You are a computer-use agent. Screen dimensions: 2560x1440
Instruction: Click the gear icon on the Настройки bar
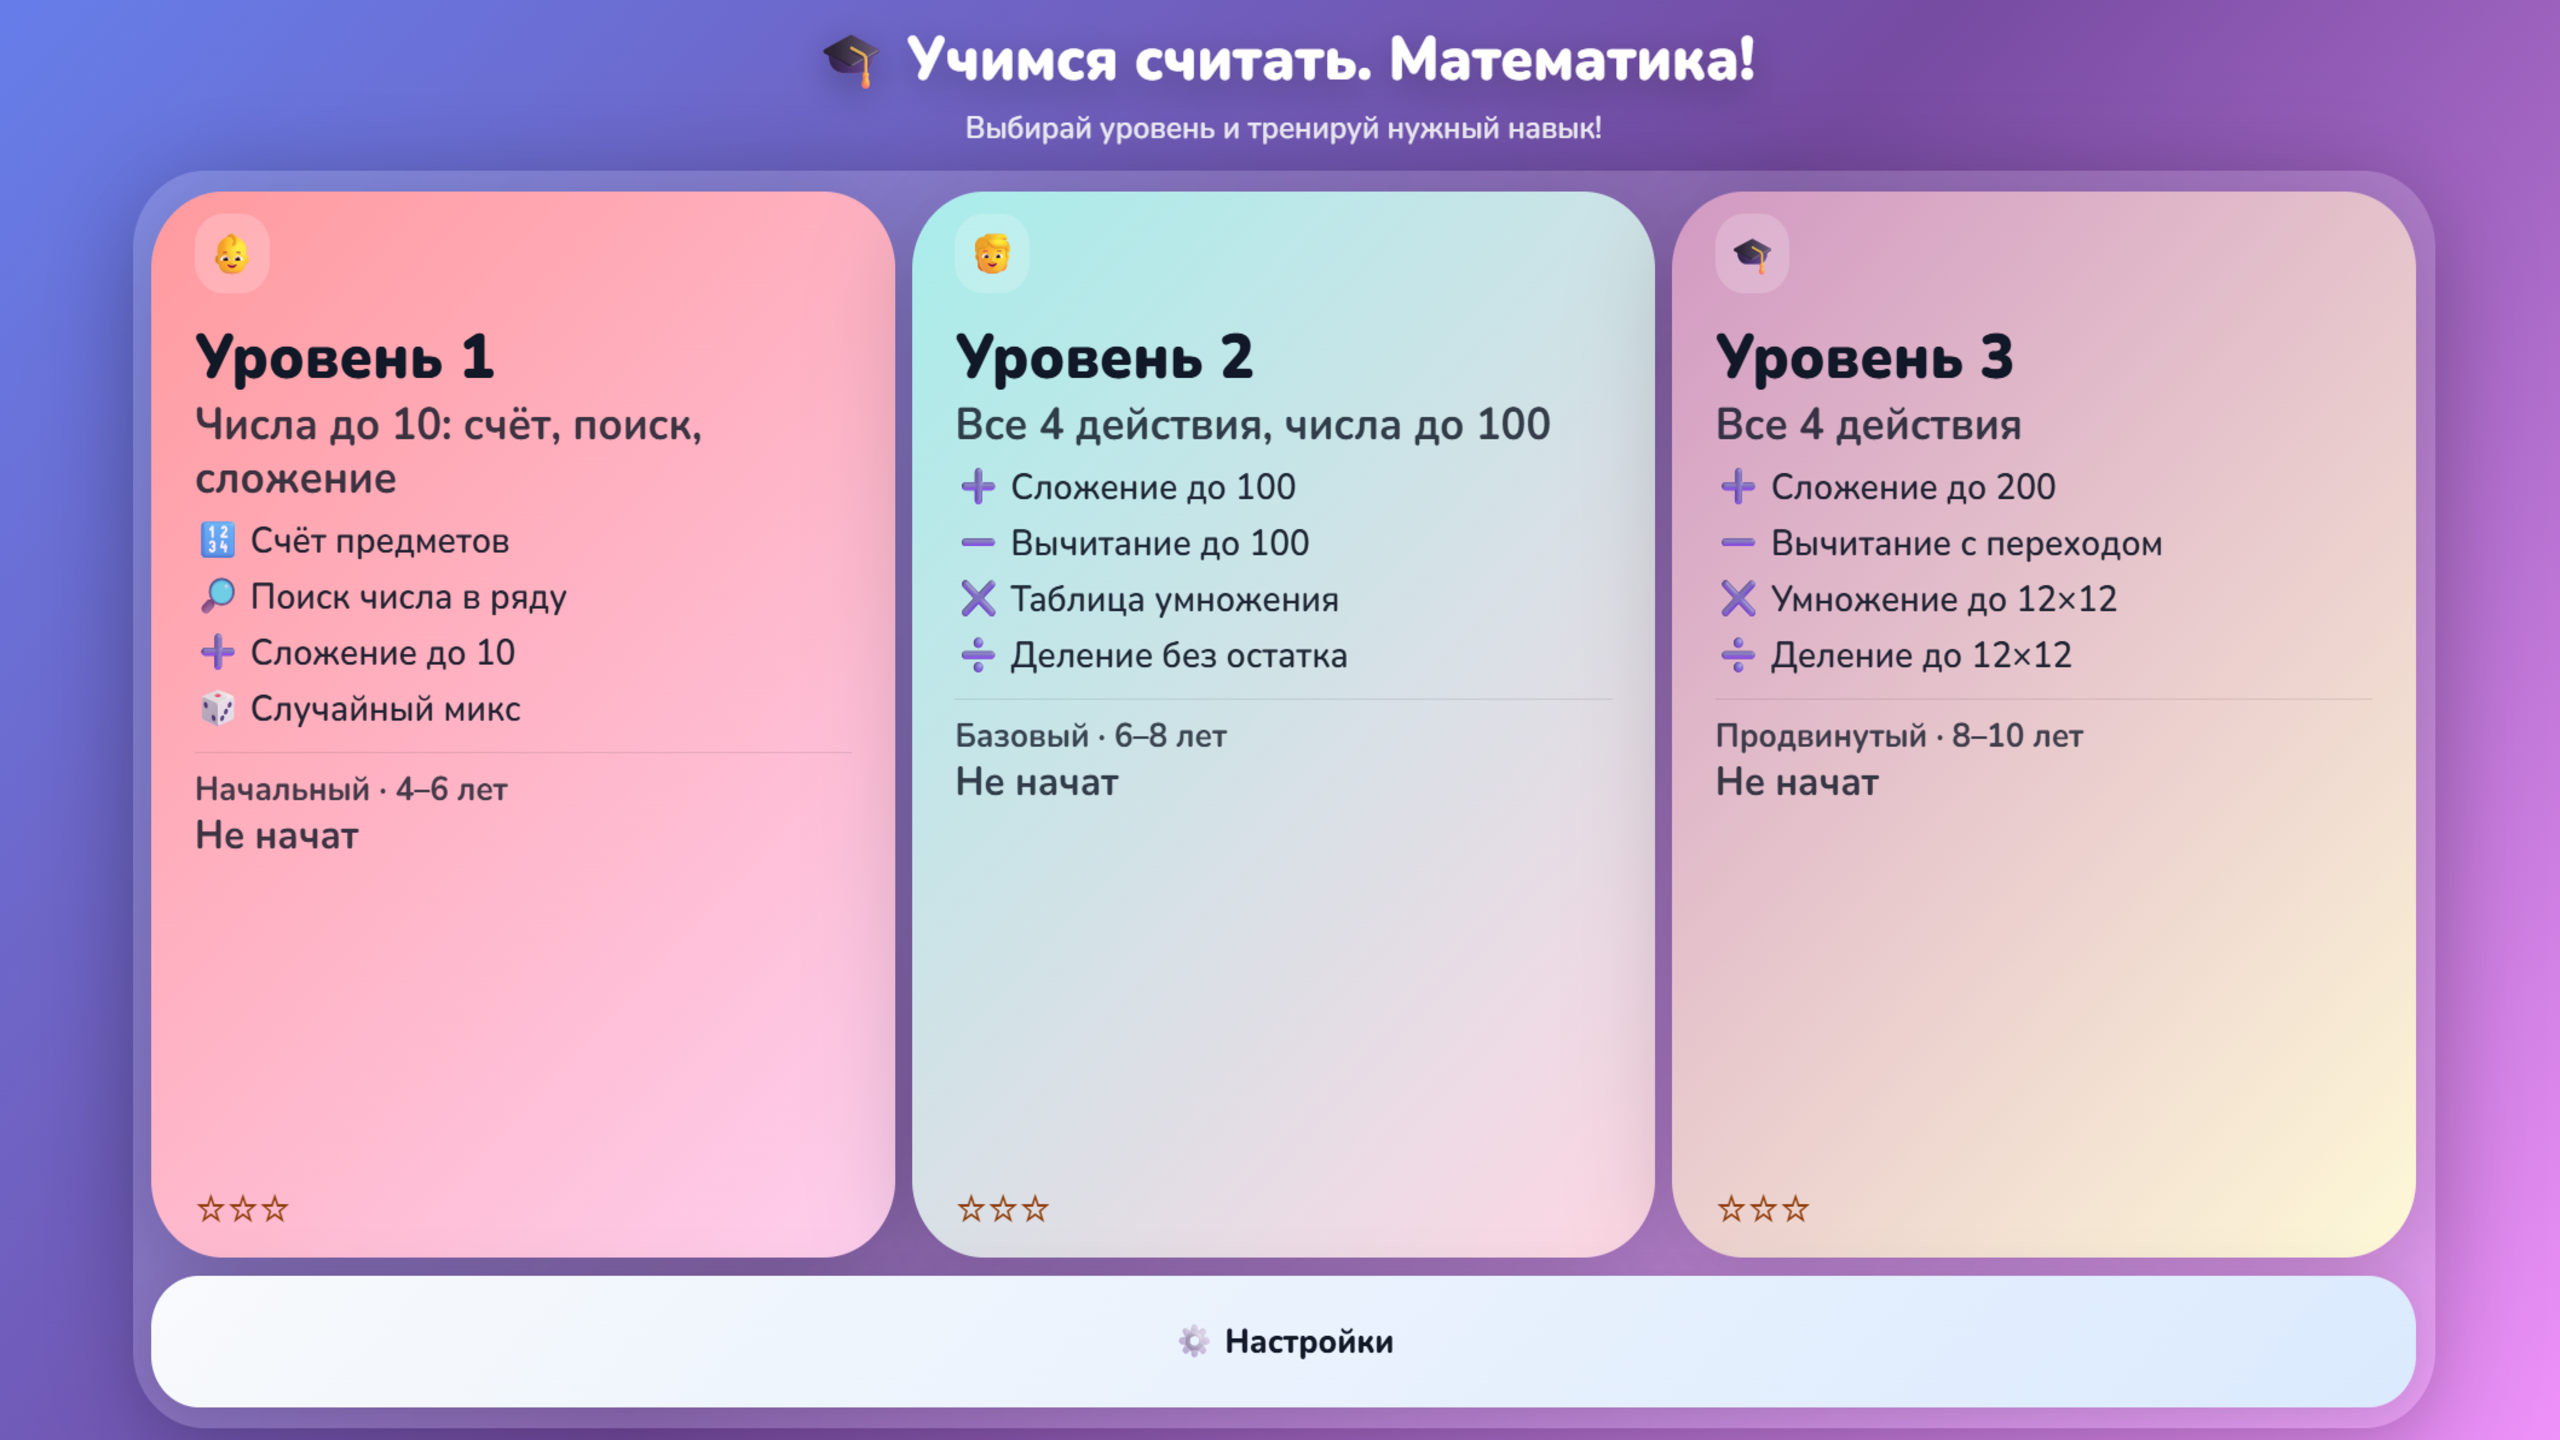1196,1342
